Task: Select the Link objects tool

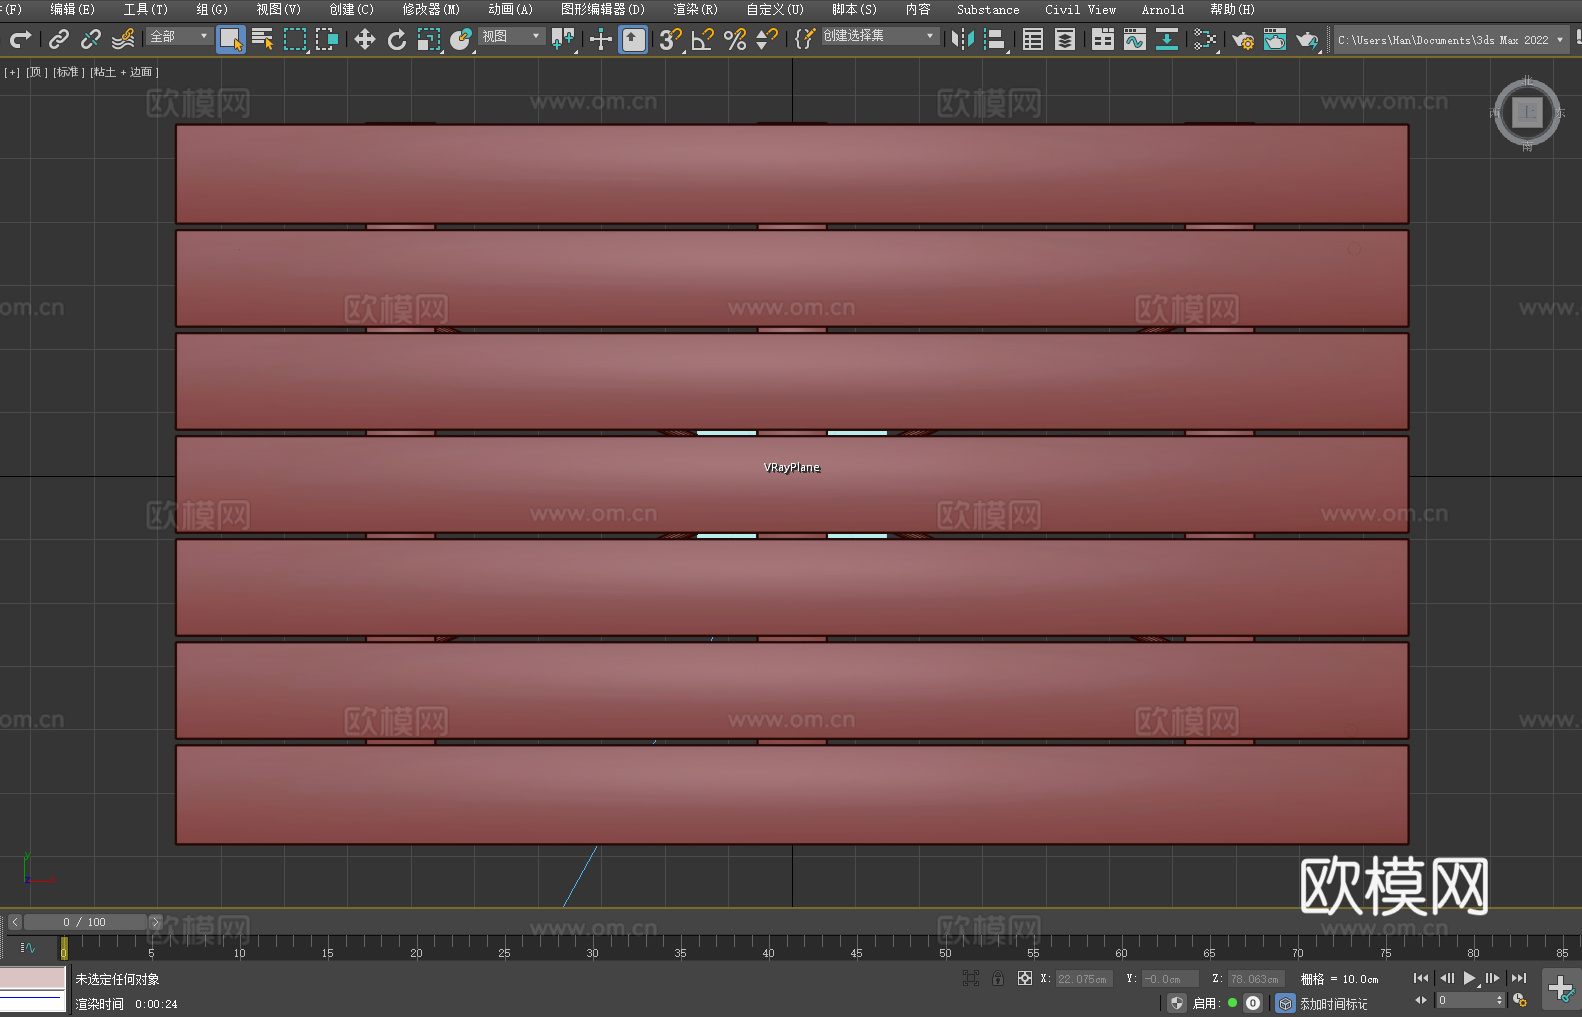Action: pyautogui.click(x=59, y=39)
